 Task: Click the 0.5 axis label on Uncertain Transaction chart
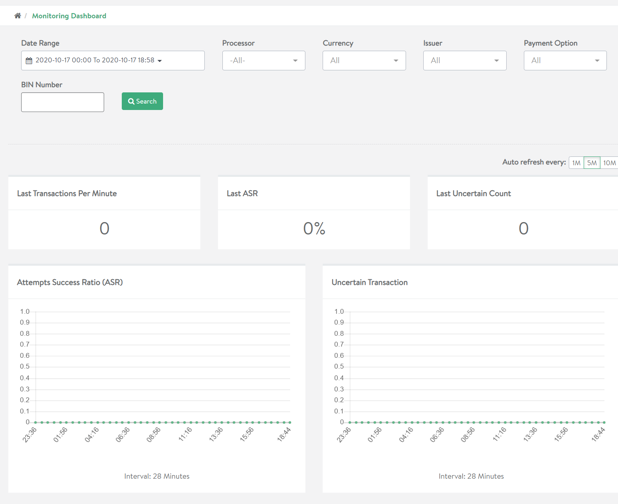(x=339, y=366)
